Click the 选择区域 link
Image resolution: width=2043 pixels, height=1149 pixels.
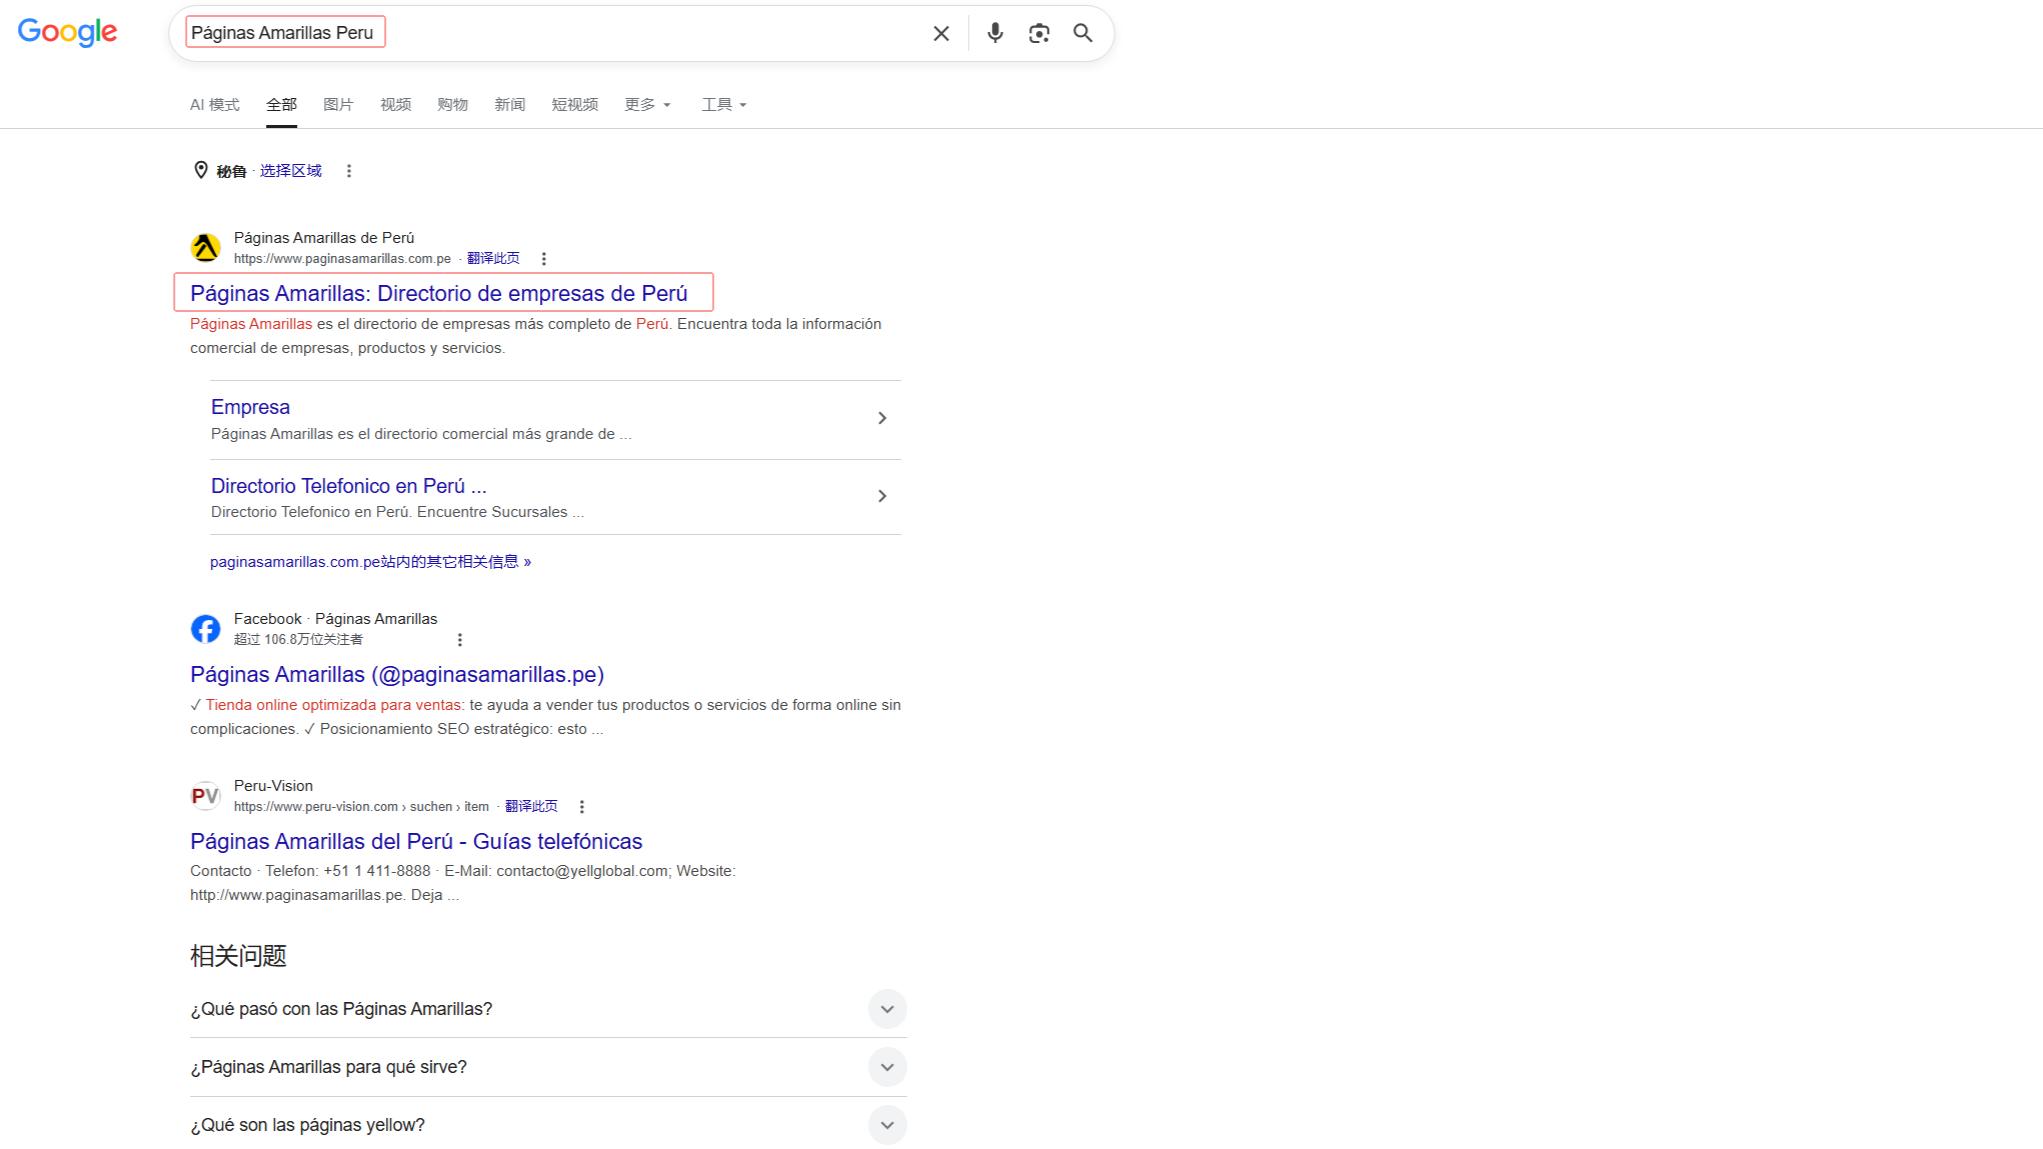click(291, 171)
